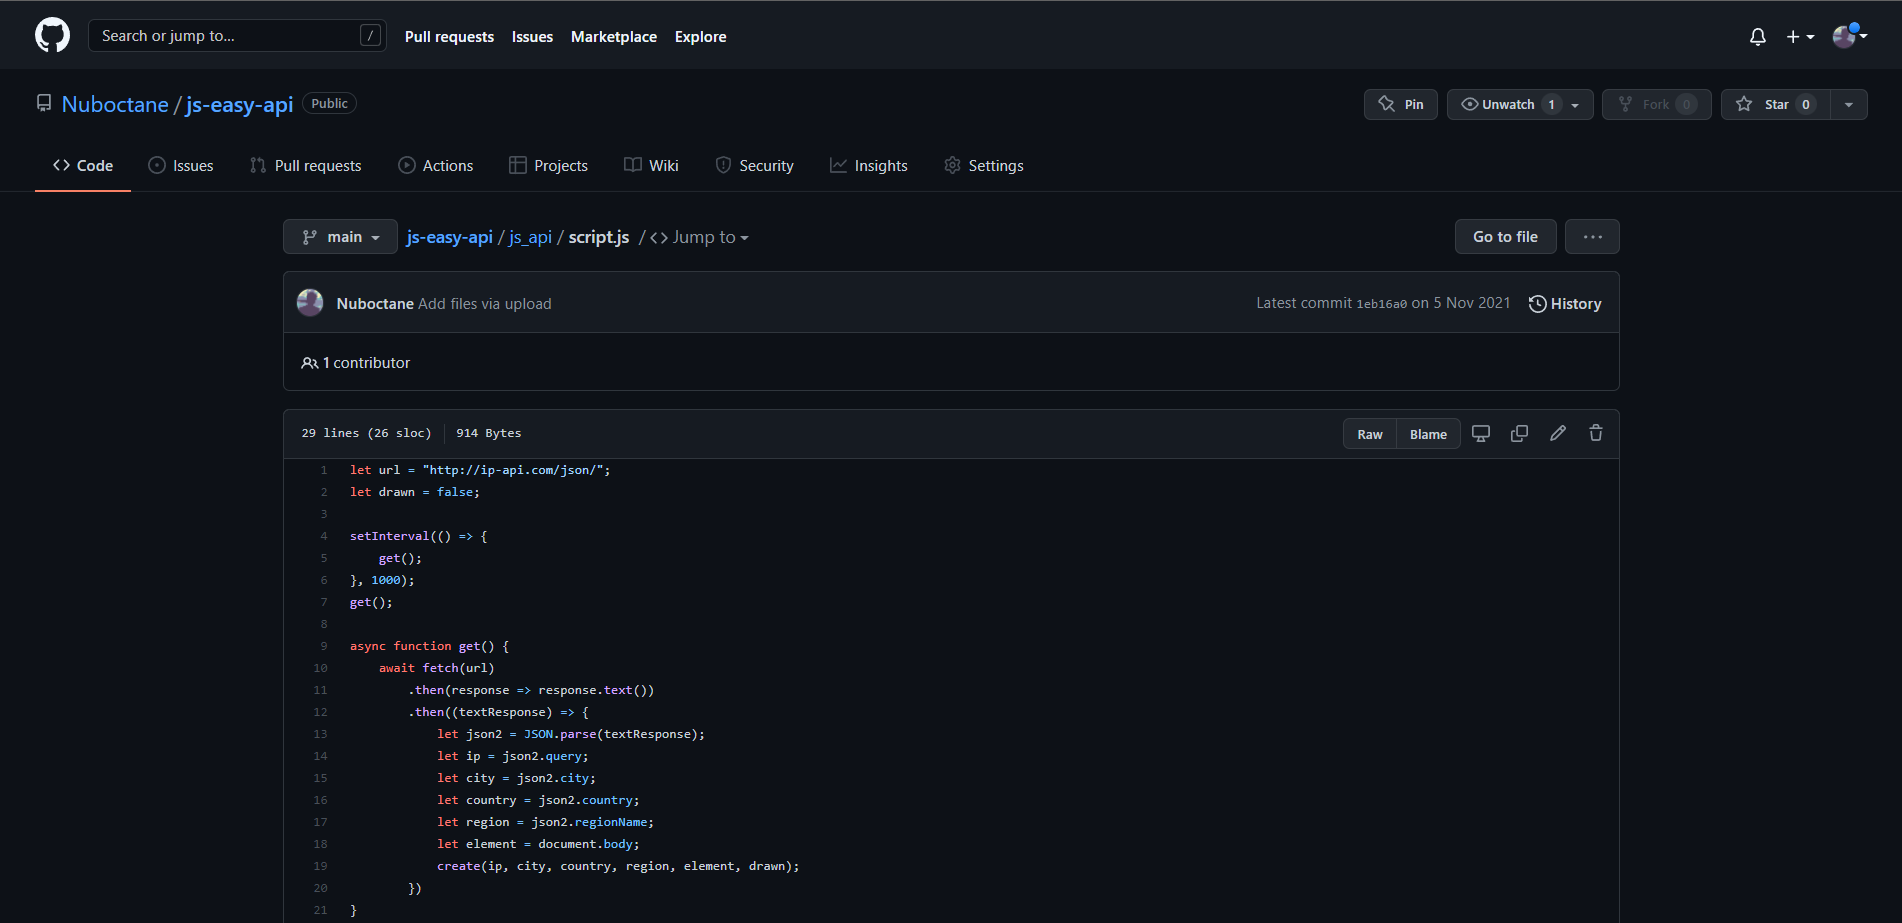Open this file in GitHub Desktop

[x=1480, y=433]
